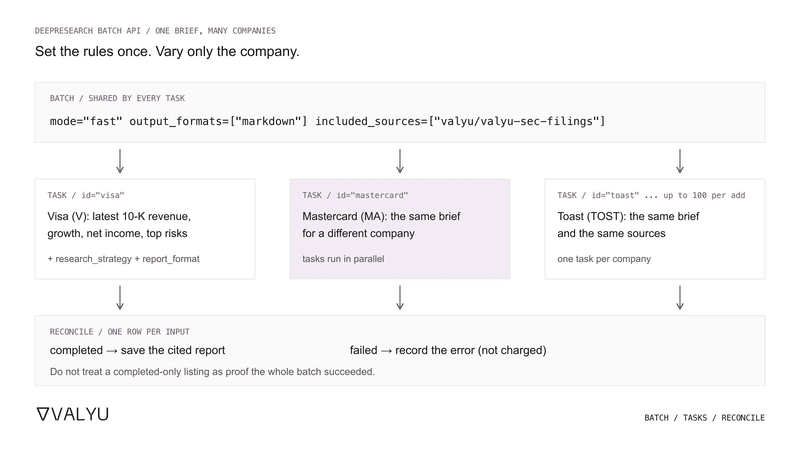Click the arrow pointing down to Visa task
The height and width of the screenshot is (450, 800).
click(120, 161)
